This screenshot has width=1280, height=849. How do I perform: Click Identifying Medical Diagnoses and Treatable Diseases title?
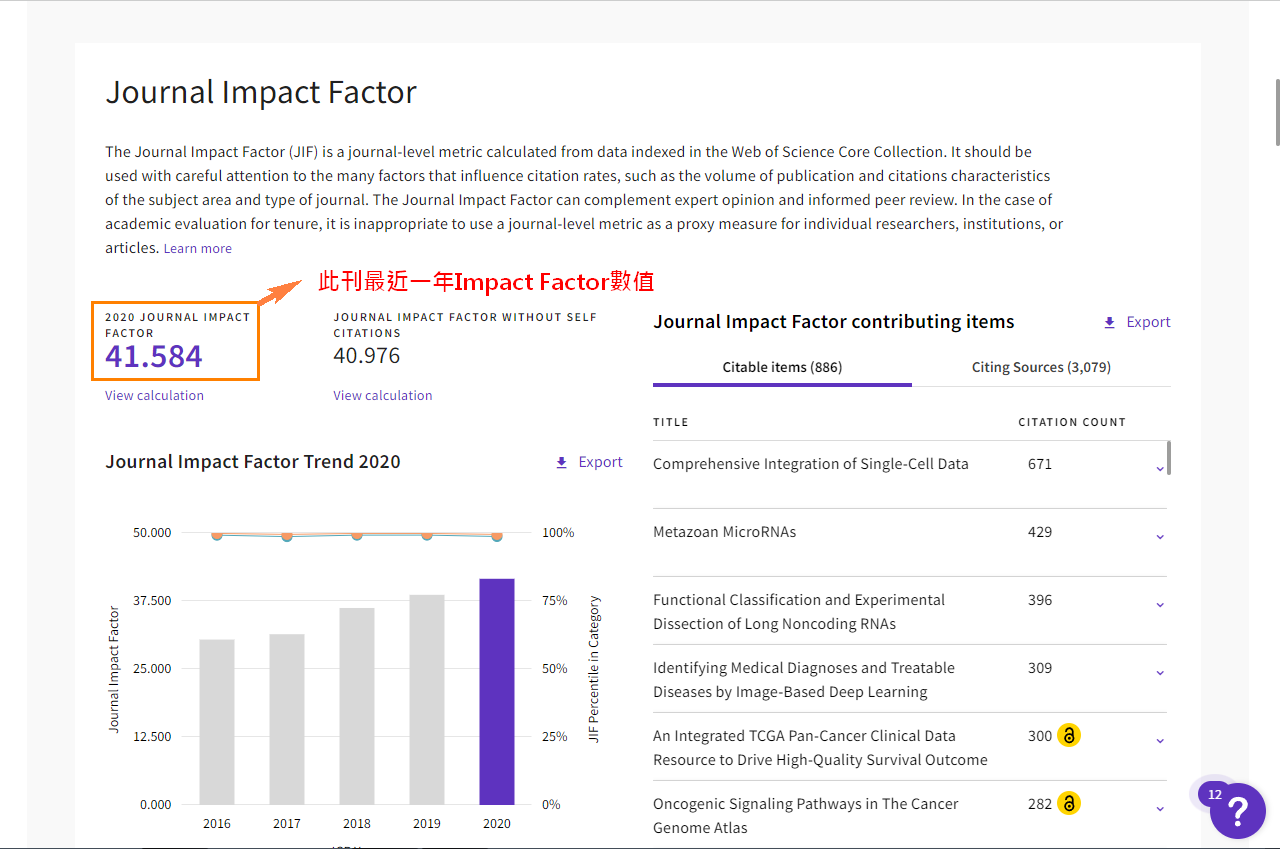coord(804,680)
